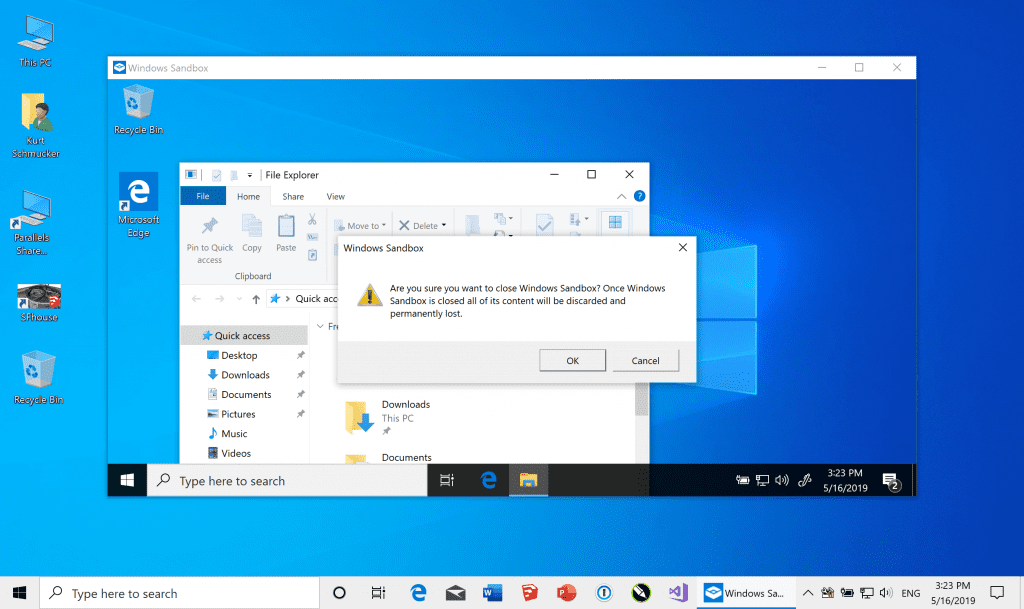This screenshot has width=1024, height=609.
Task: Open Task View in the sandbox taskbar
Action: [x=447, y=480]
